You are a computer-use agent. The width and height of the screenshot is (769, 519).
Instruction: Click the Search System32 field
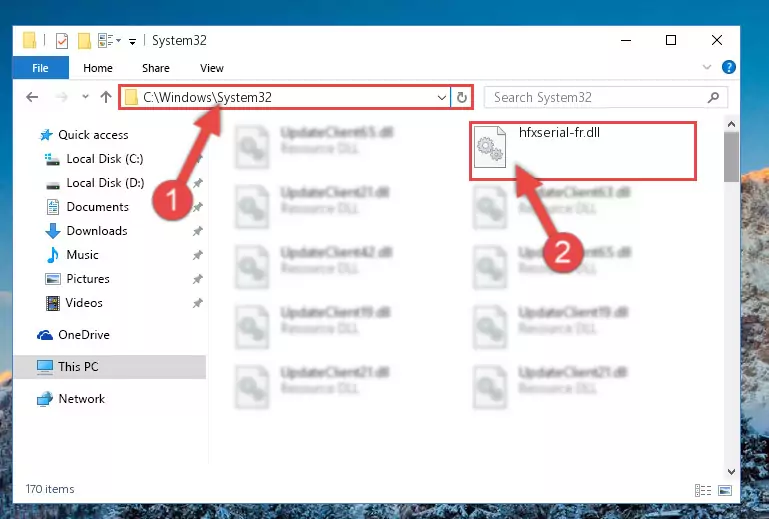pos(606,97)
